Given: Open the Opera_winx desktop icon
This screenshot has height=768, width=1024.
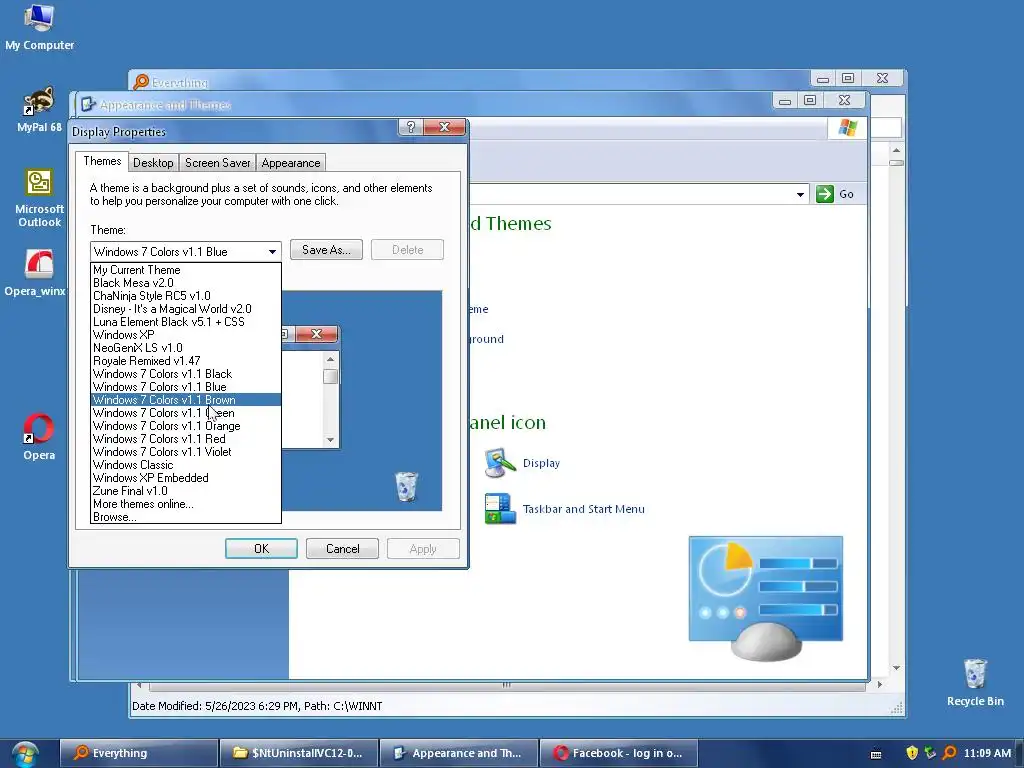Looking at the screenshot, I should [x=35, y=273].
